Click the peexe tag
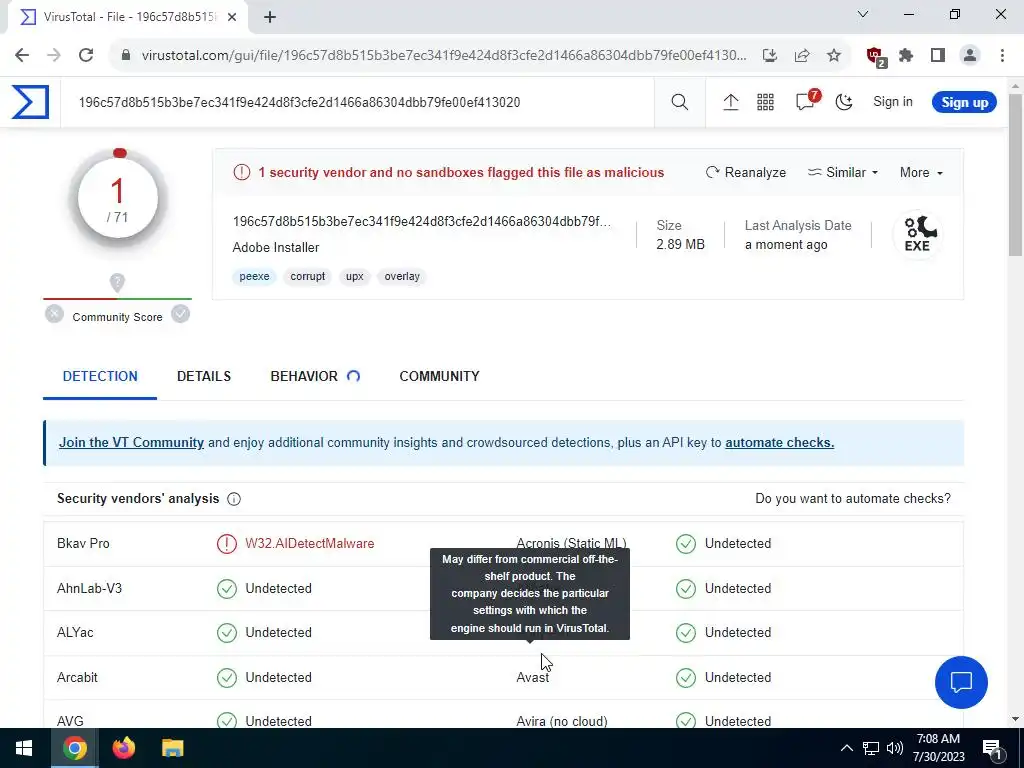 pyautogui.click(x=254, y=276)
